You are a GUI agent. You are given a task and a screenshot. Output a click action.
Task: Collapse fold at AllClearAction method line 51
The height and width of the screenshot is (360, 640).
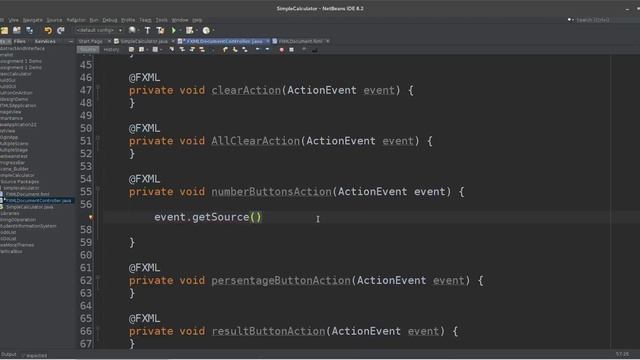[x=98, y=138]
